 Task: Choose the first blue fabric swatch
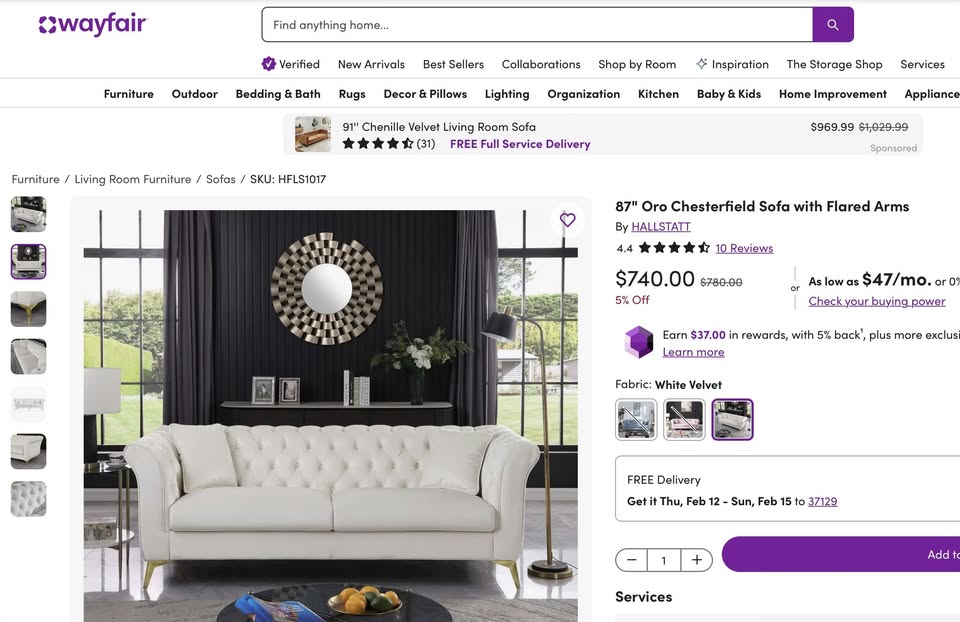point(636,419)
